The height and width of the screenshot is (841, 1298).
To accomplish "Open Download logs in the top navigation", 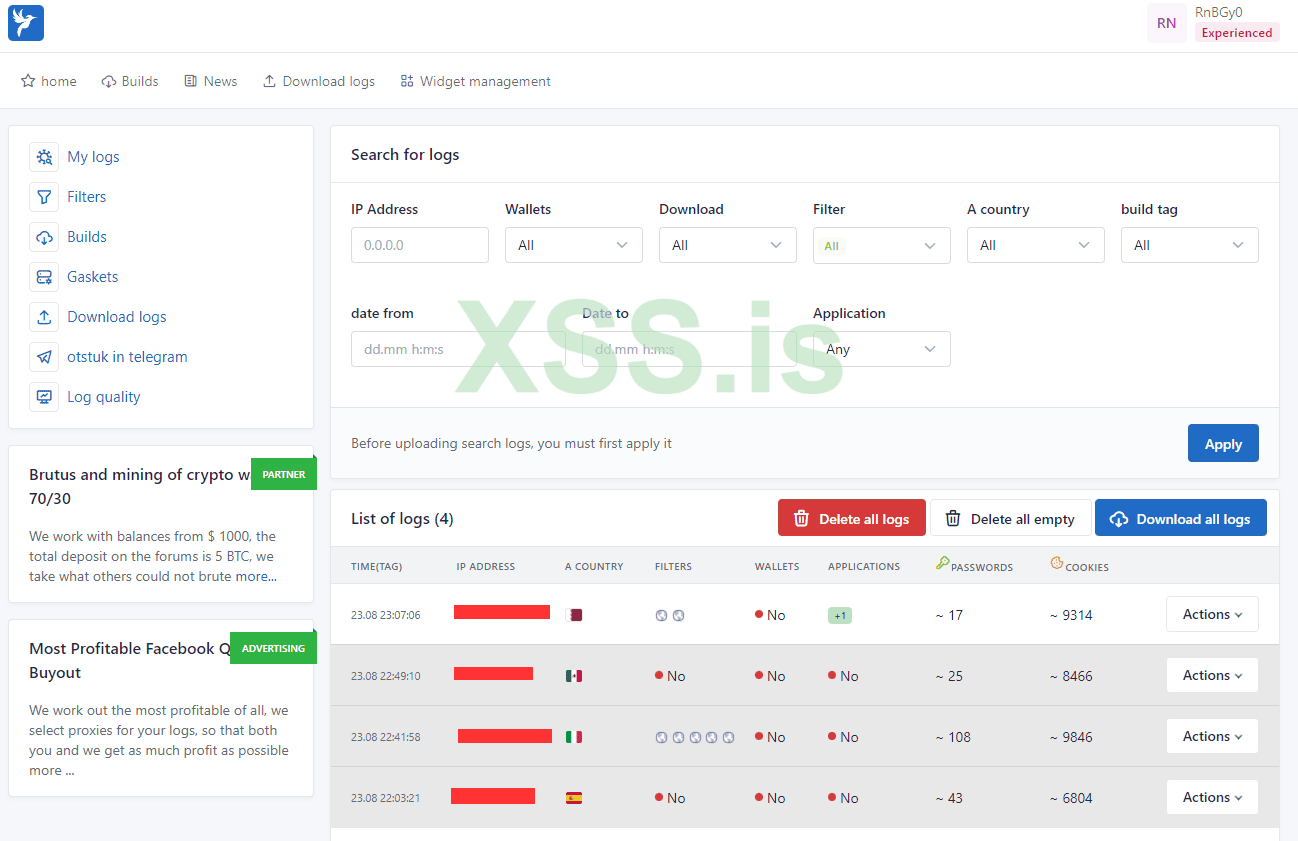I will (x=319, y=81).
